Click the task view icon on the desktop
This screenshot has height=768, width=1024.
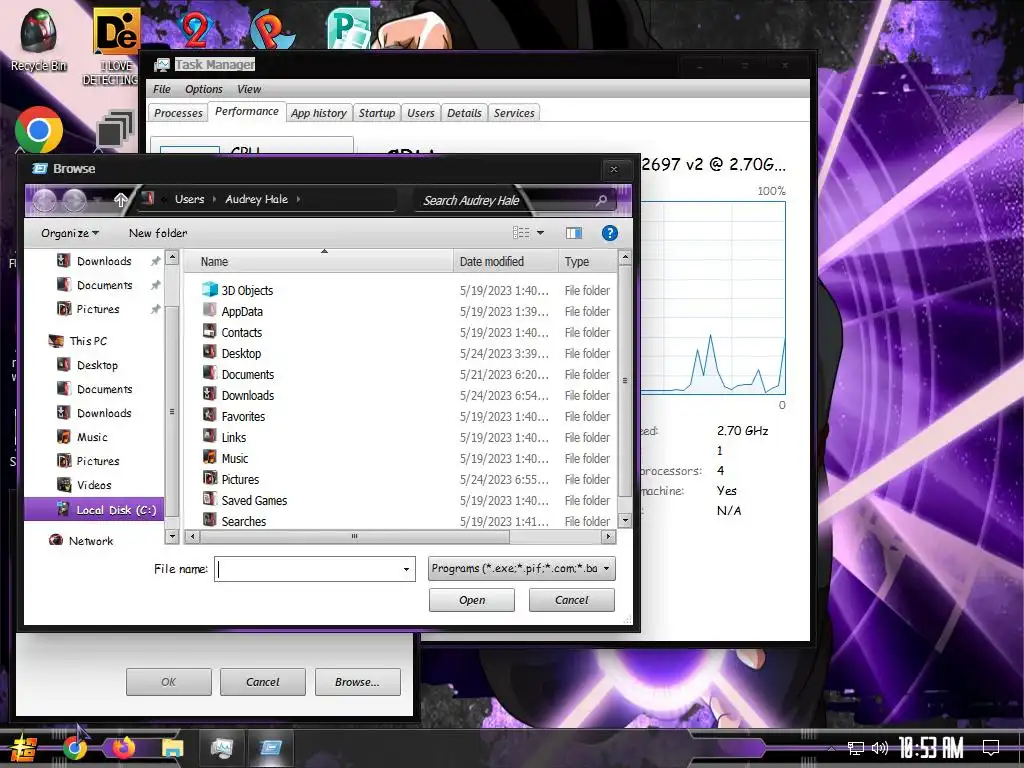pyautogui.click(x=115, y=129)
